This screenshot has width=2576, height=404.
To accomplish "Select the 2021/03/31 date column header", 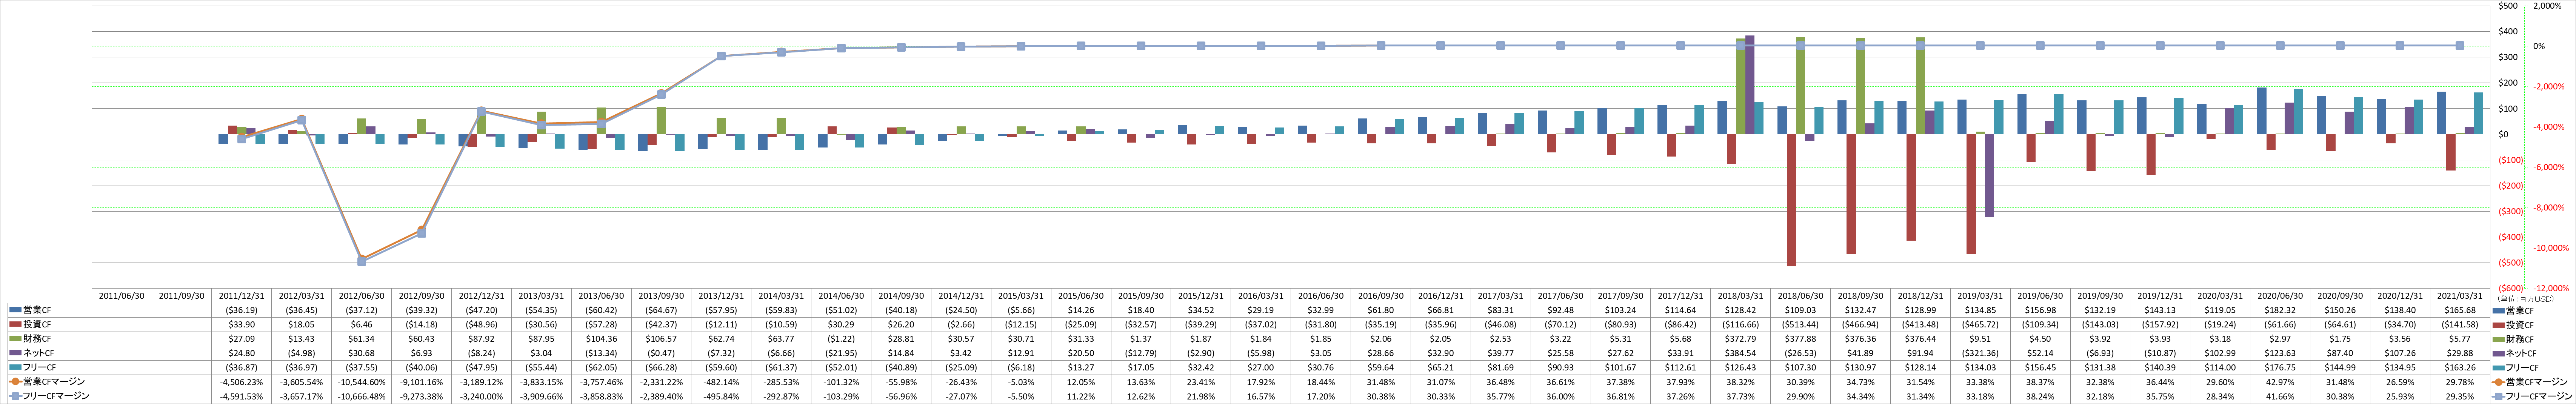I will [x=2460, y=296].
